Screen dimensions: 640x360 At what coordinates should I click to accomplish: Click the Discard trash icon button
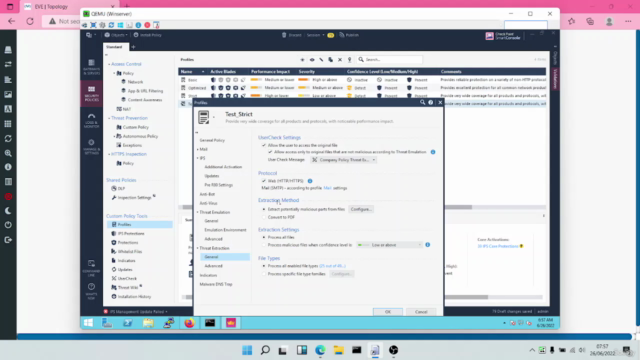(x=291, y=35)
